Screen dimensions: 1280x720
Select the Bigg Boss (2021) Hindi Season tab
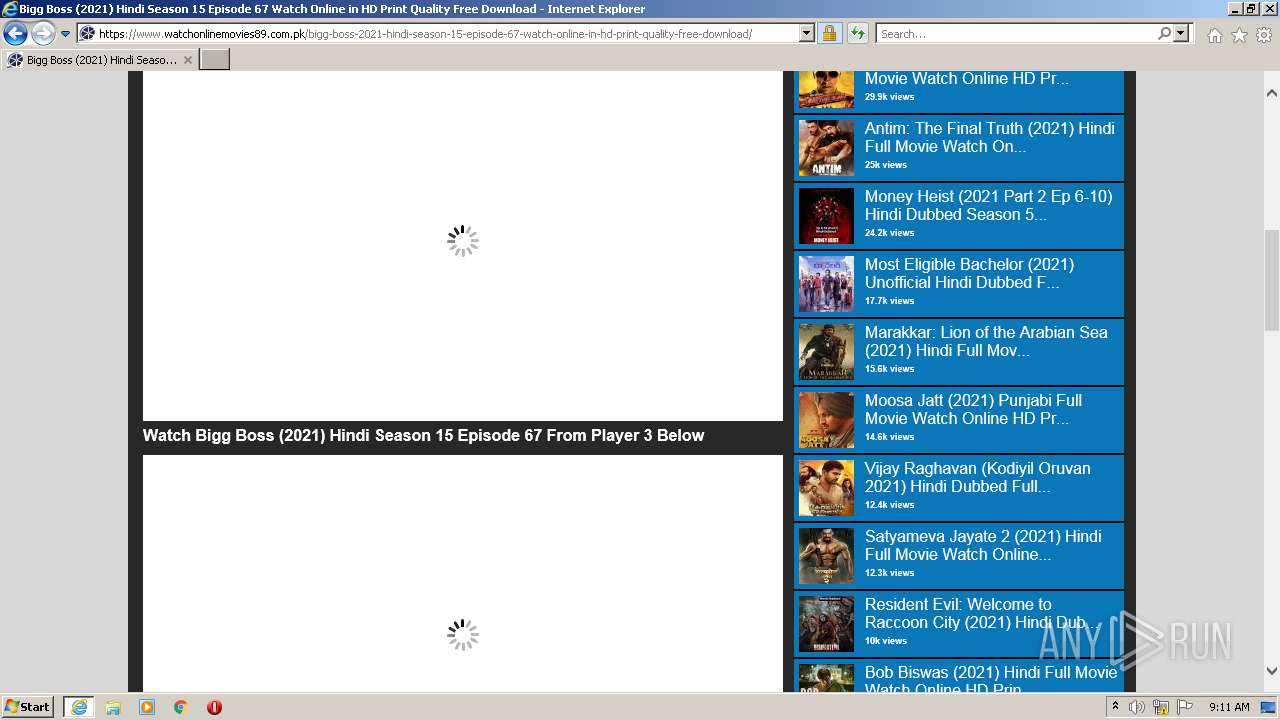point(100,60)
